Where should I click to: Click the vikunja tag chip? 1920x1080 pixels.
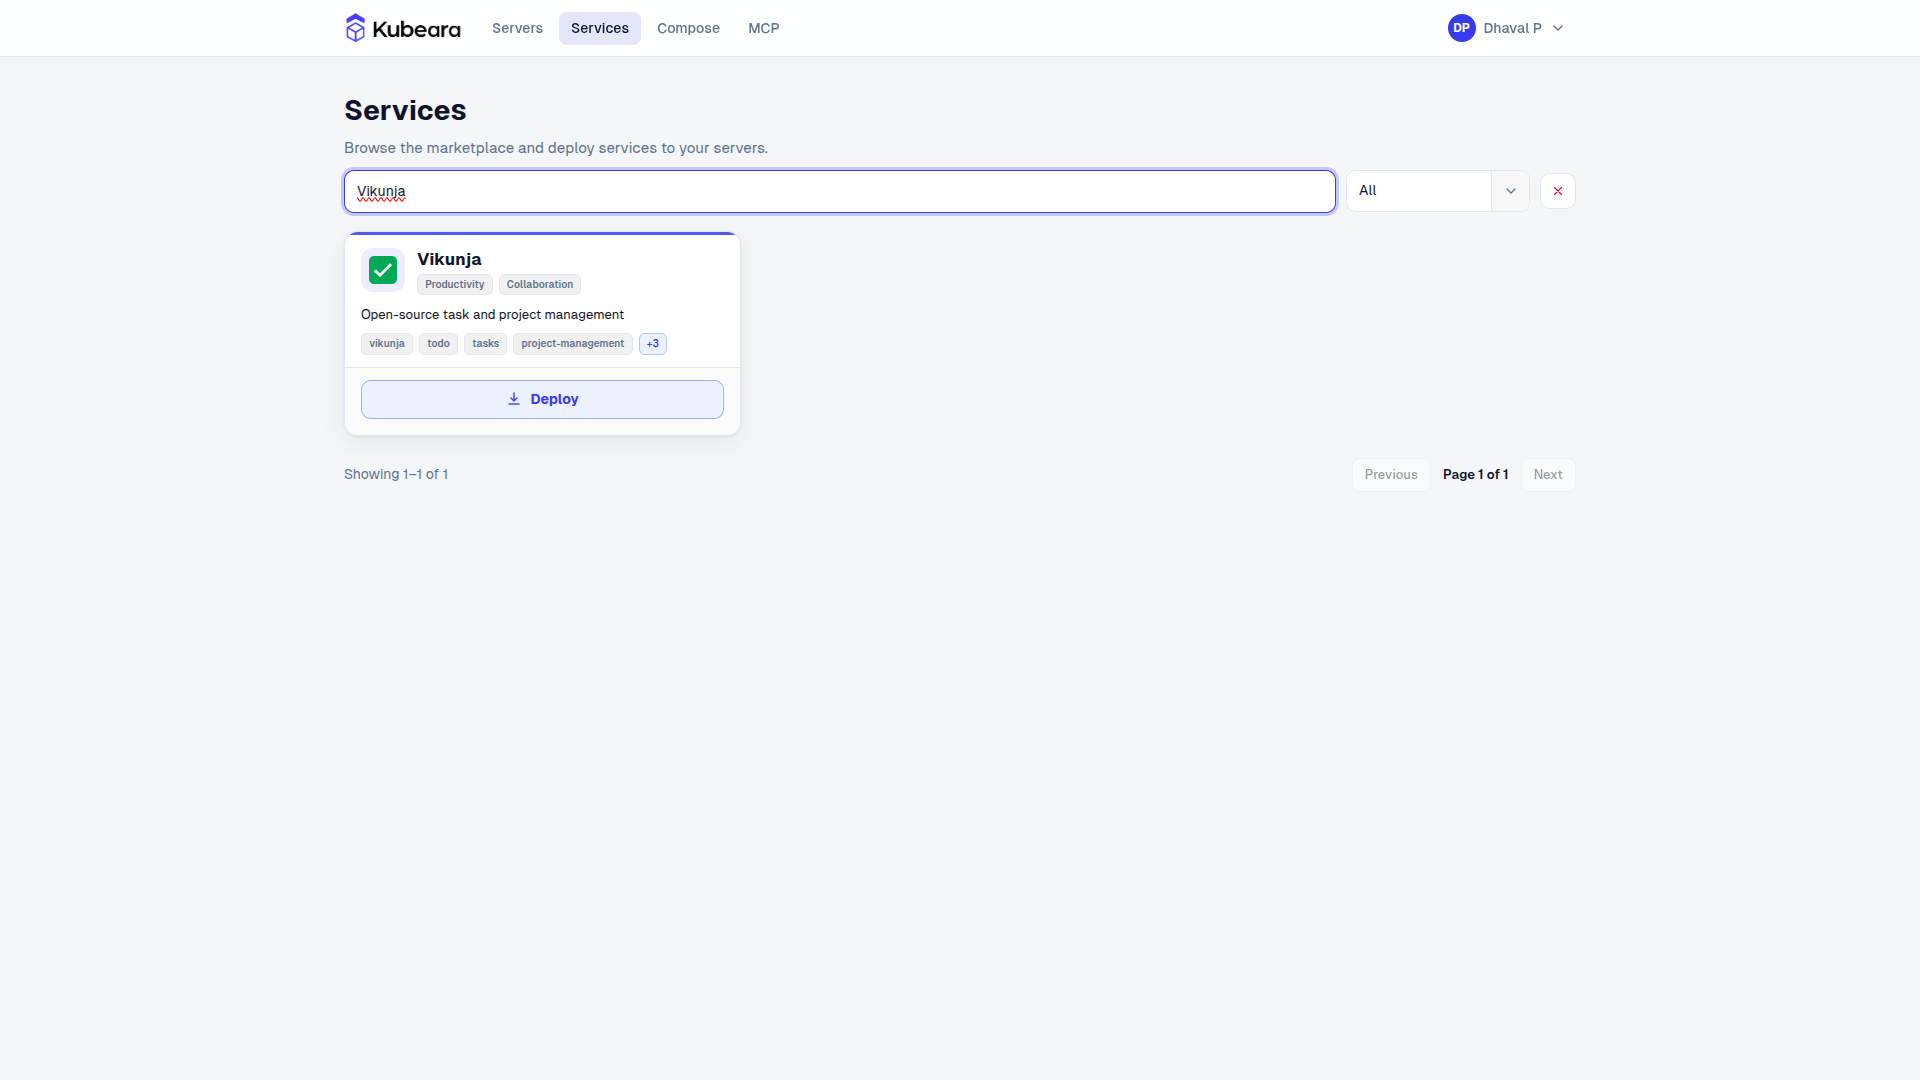point(387,344)
